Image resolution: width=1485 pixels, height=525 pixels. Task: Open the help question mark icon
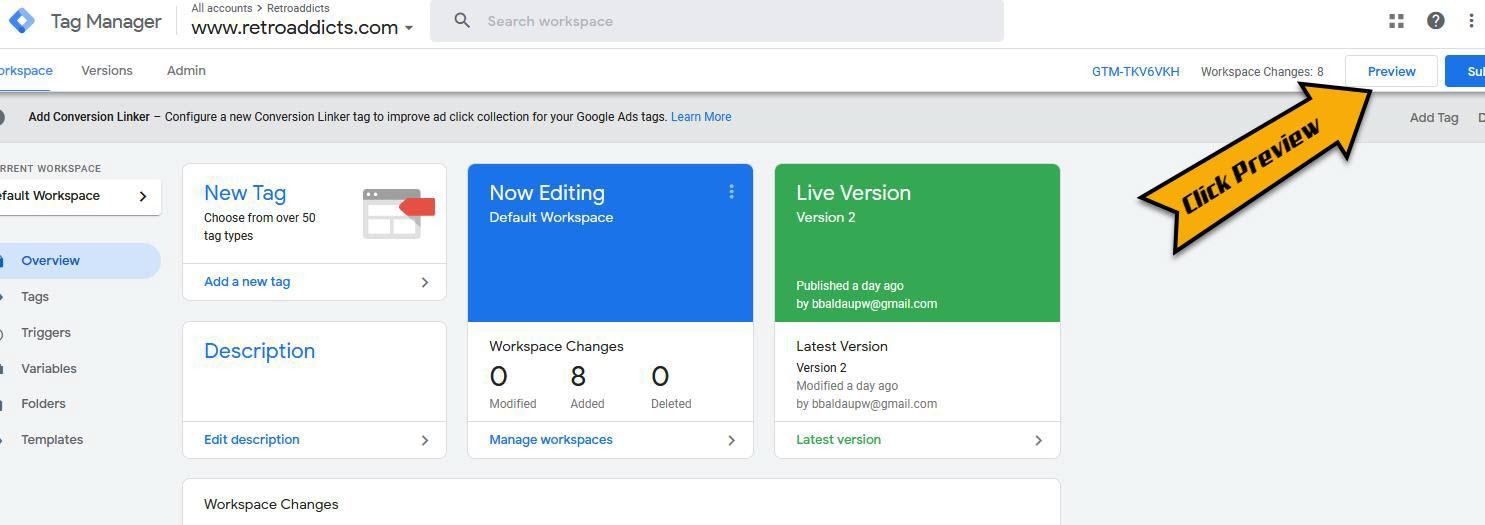[x=1435, y=20]
